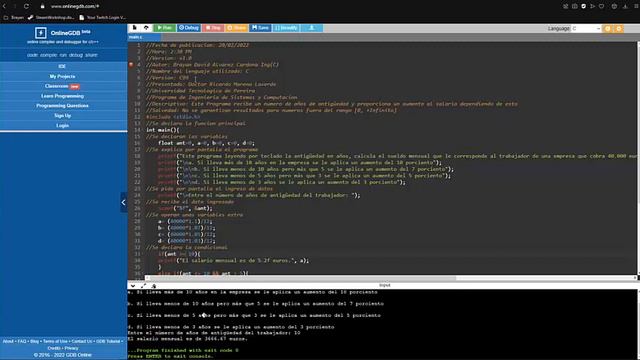The image size is (640, 360).
Task: Click the console copy/clear icon
Action: coord(153,286)
